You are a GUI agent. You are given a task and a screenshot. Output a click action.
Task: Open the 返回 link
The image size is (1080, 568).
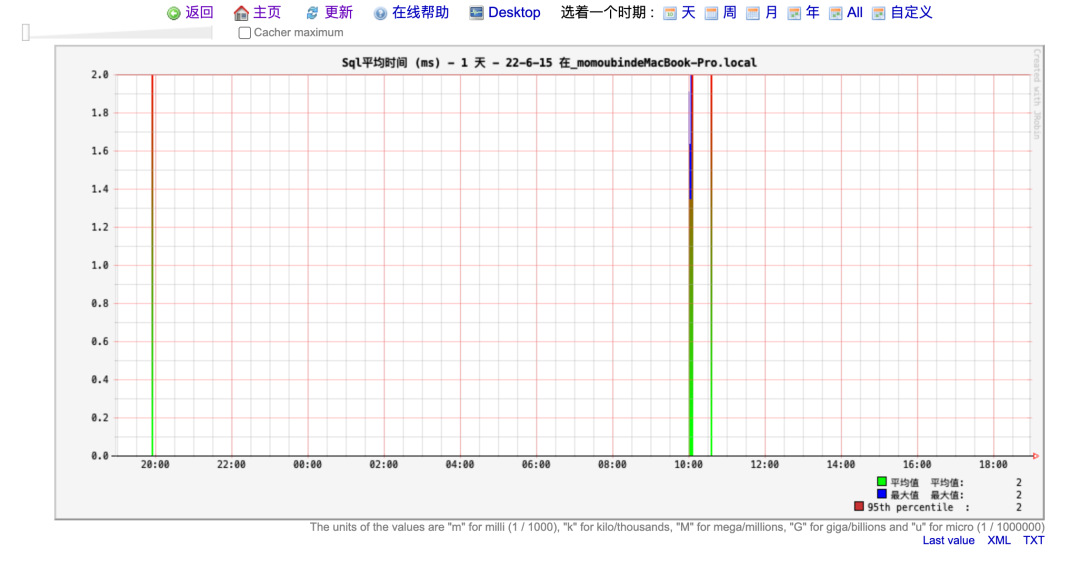click(x=199, y=12)
